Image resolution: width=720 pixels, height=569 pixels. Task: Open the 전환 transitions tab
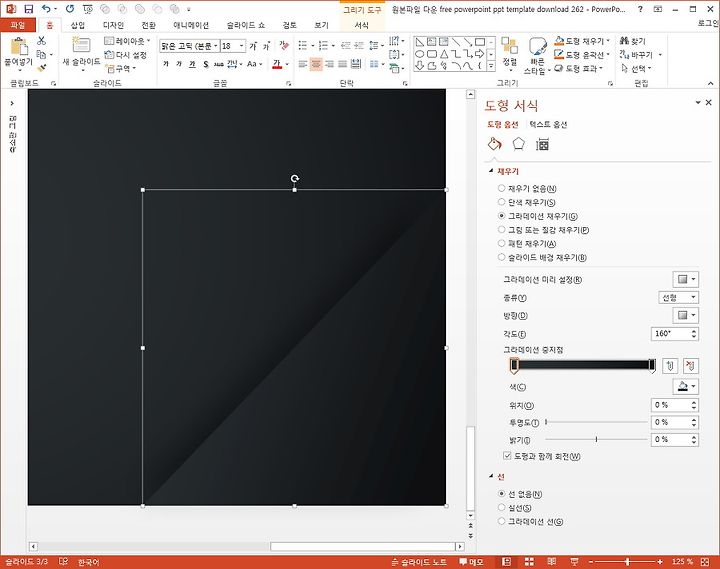(x=148, y=25)
